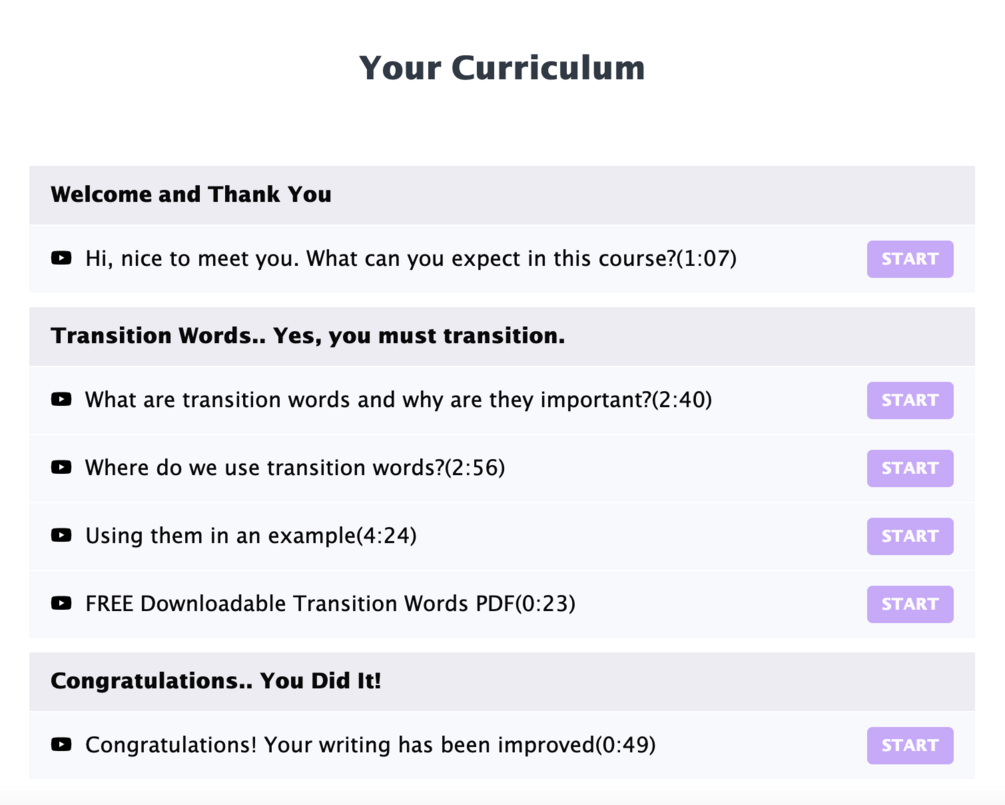Start 'Where do we use transition words?' lesson
This screenshot has width=1005, height=805.
pos(909,468)
